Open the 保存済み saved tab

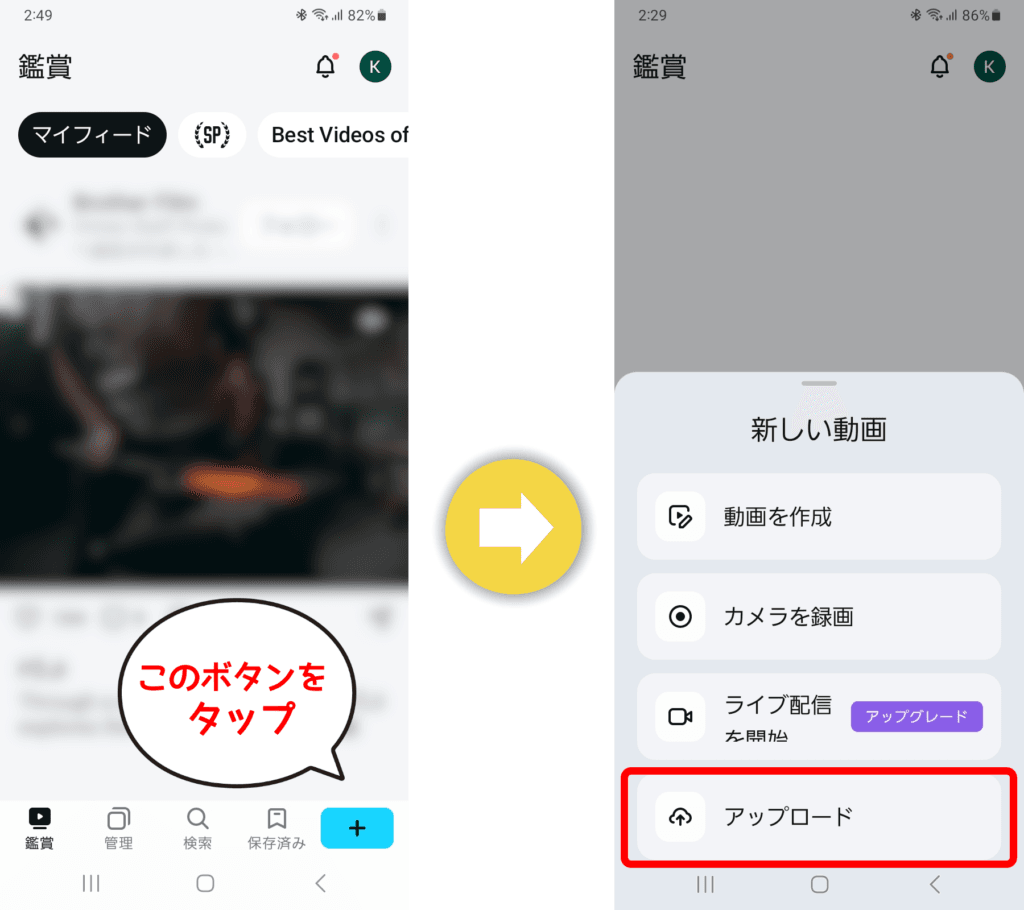(277, 829)
